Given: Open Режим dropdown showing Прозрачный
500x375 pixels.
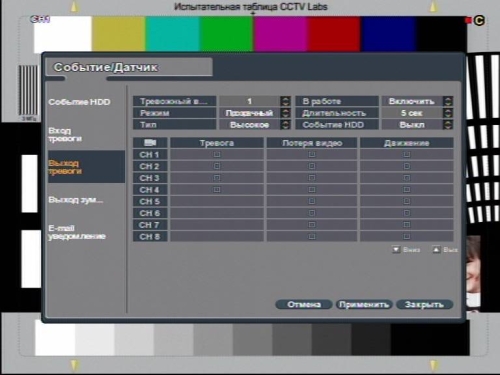Looking at the screenshot, I should point(255,113).
